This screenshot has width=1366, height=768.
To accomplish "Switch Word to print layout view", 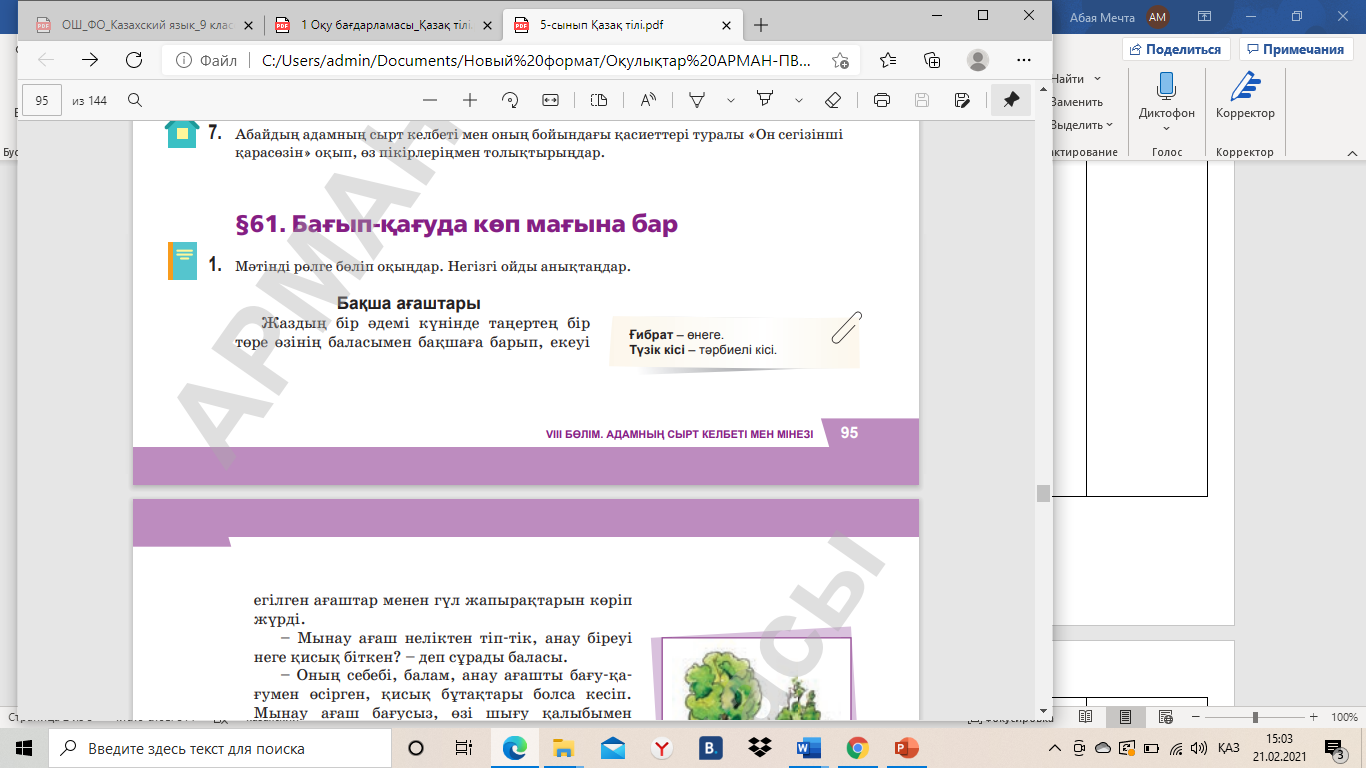I will [x=1125, y=717].
